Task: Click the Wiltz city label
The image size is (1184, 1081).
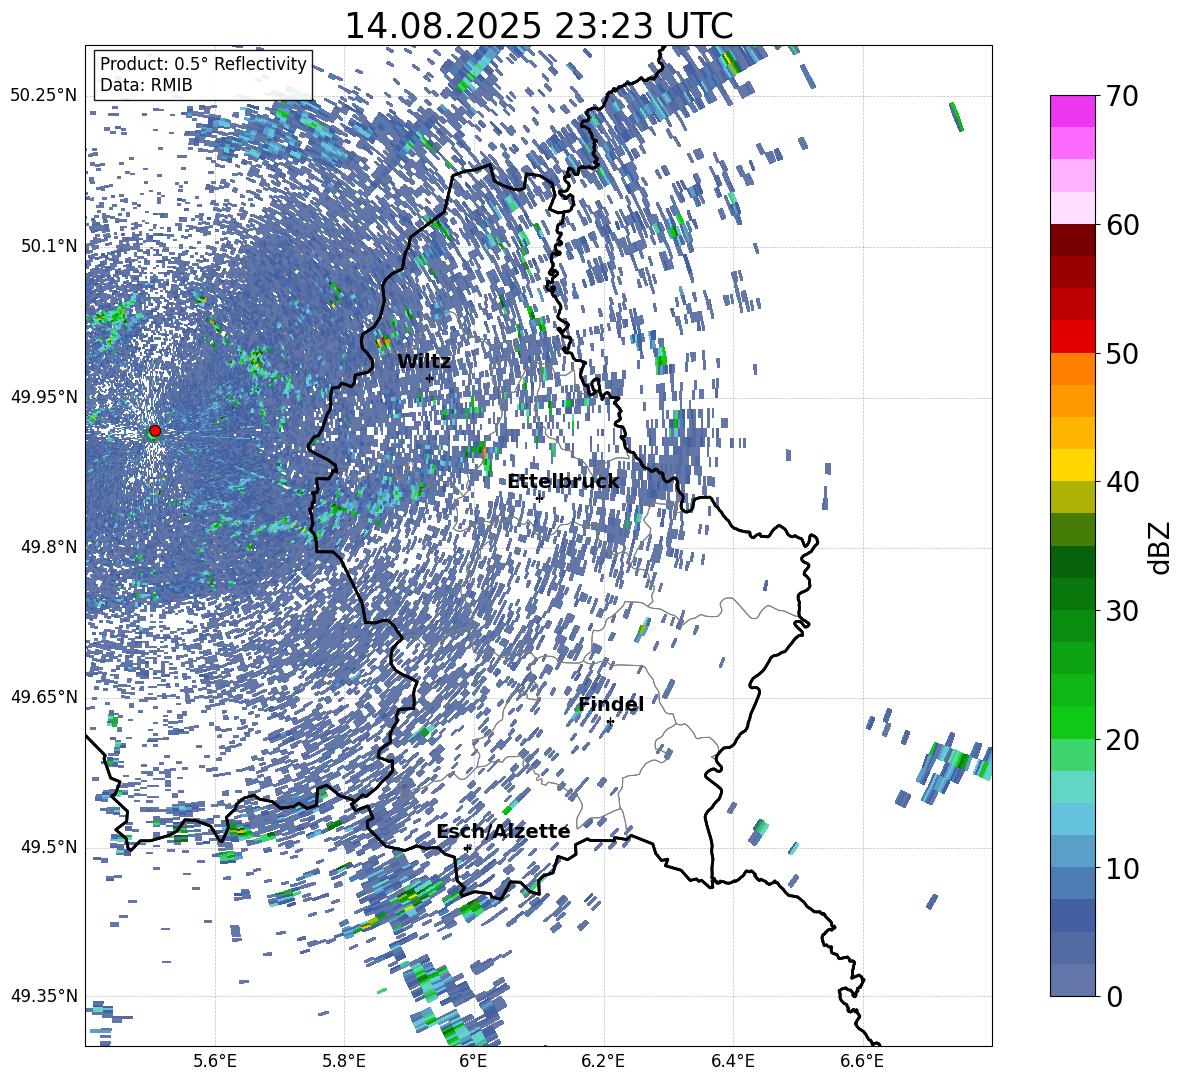Action: (x=424, y=361)
